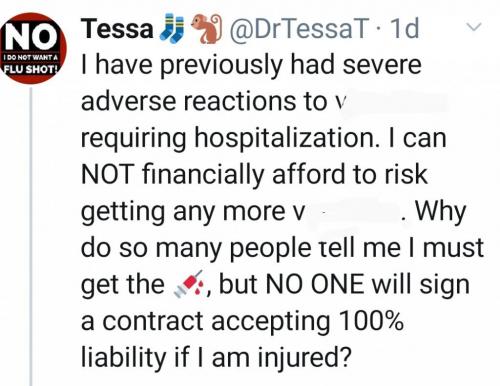Screen dimensions: 500x386
Task: Open the Tessa display name profile link
Action: point(117,29)
